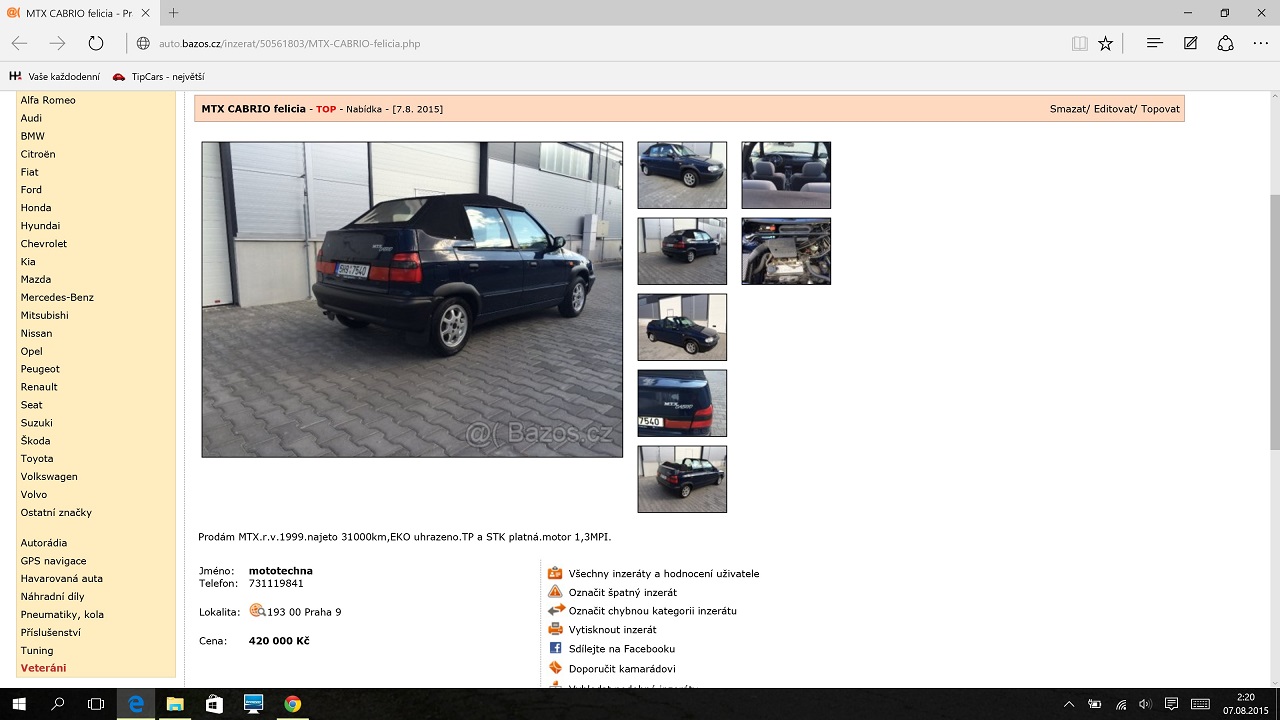
Task: Open a new browser tab
Action: click(173, 13)
